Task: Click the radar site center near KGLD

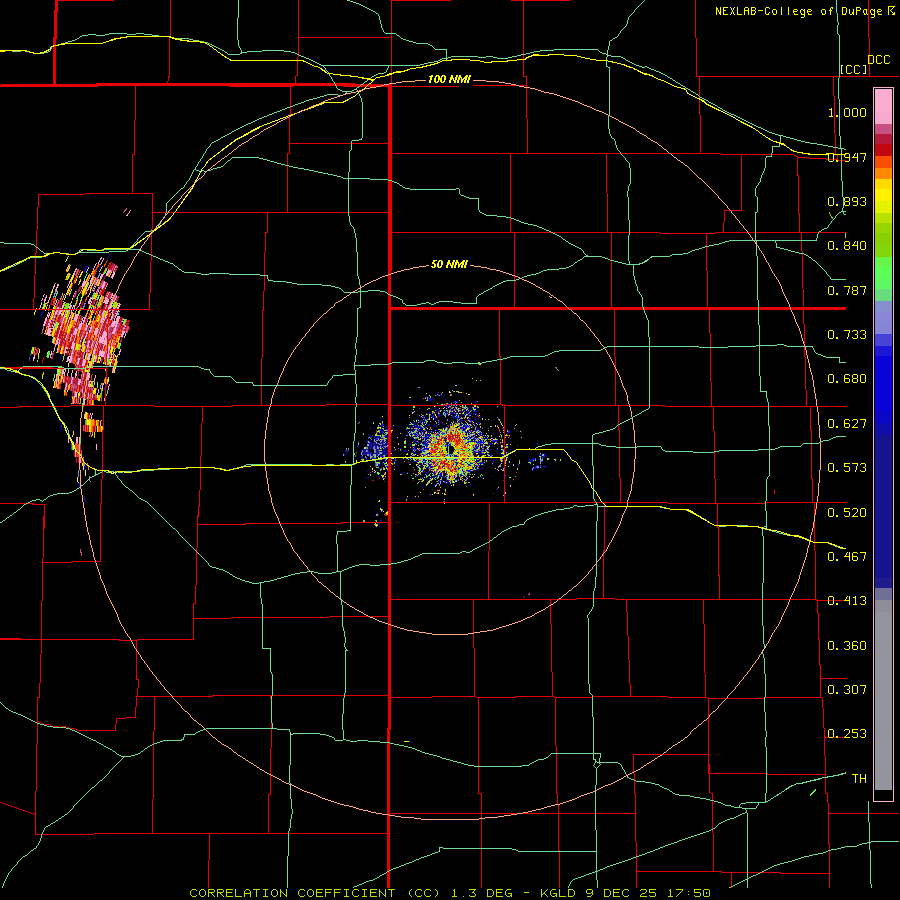Action: click(451, 449)
